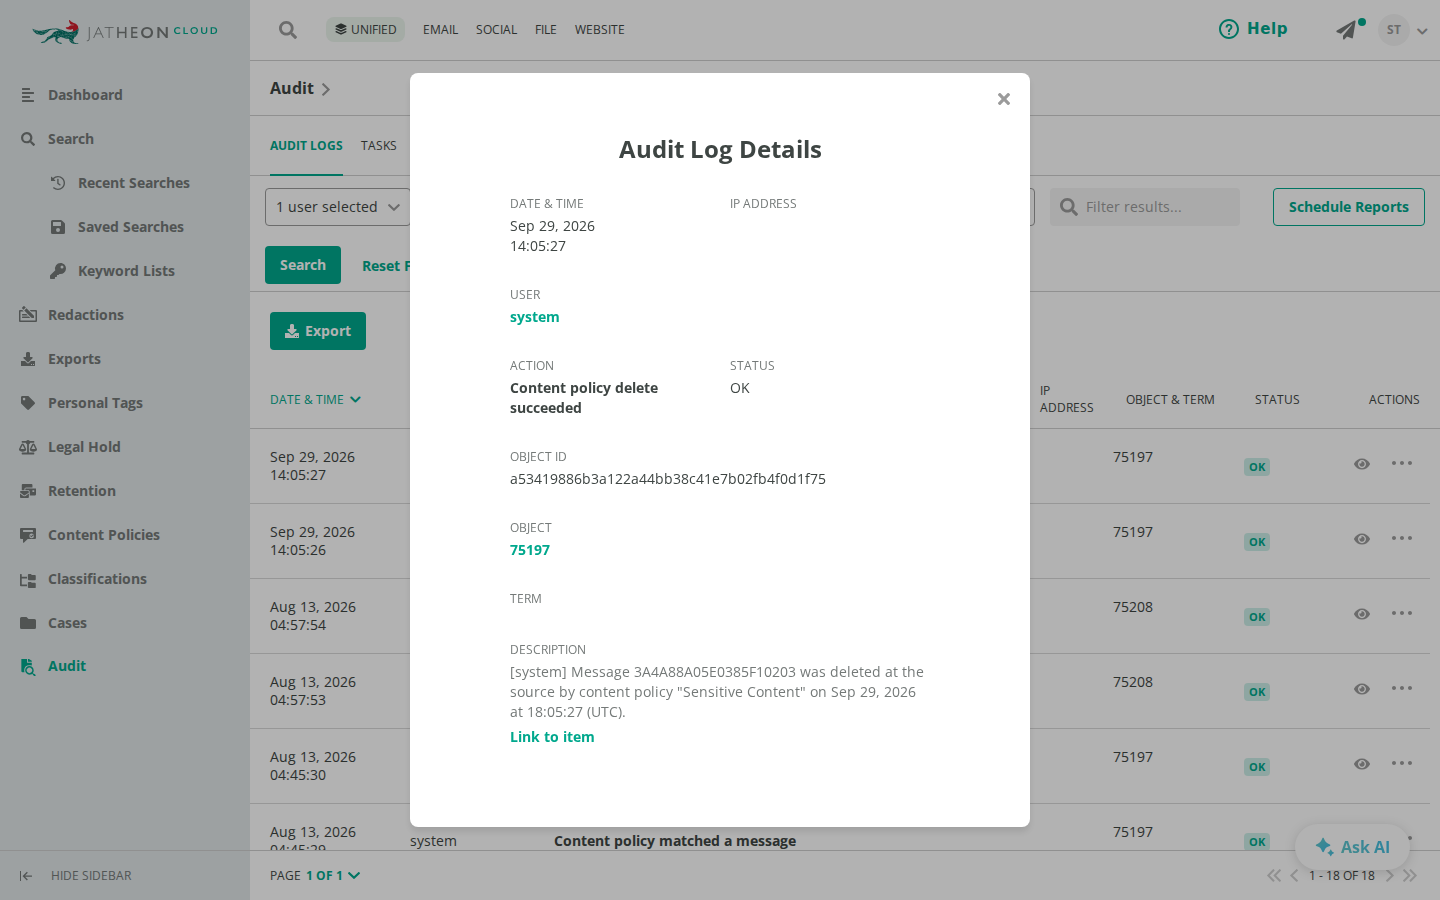Viewport: 1440px width, 900px height.
Task: View details for Sep 29 14:05:27 row
Action: (x=1362, y=464)
